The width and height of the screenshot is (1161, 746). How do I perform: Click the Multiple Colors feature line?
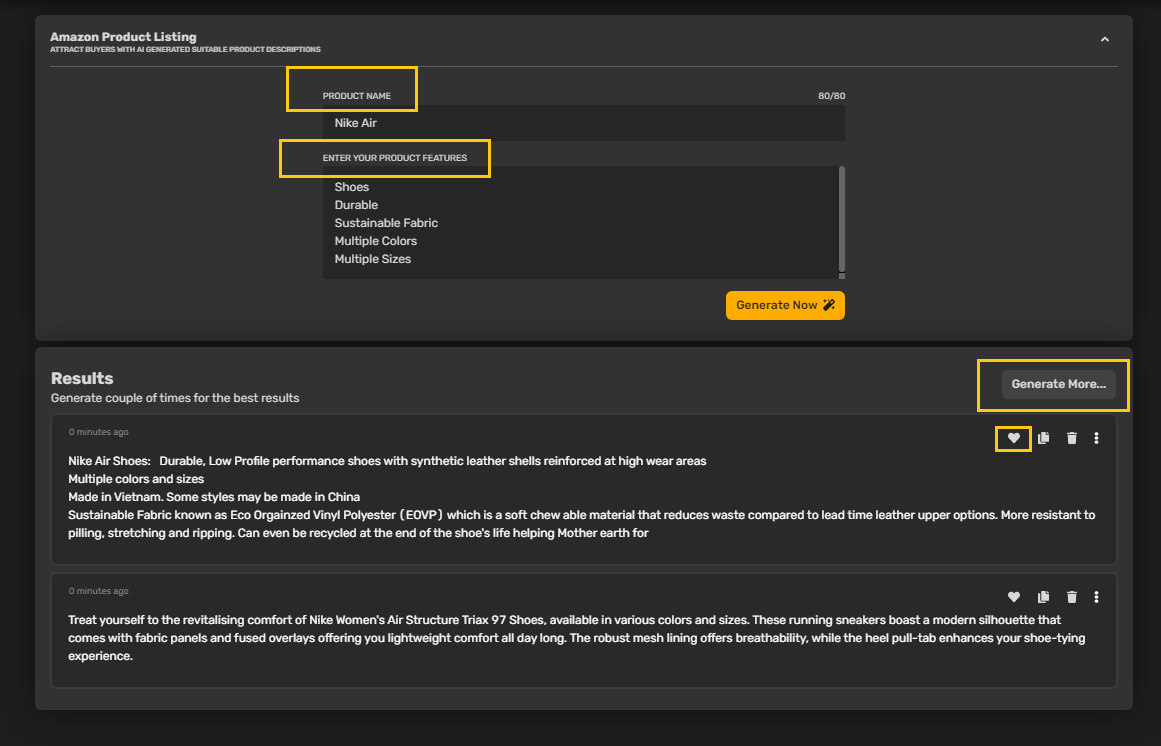(375, 241)
